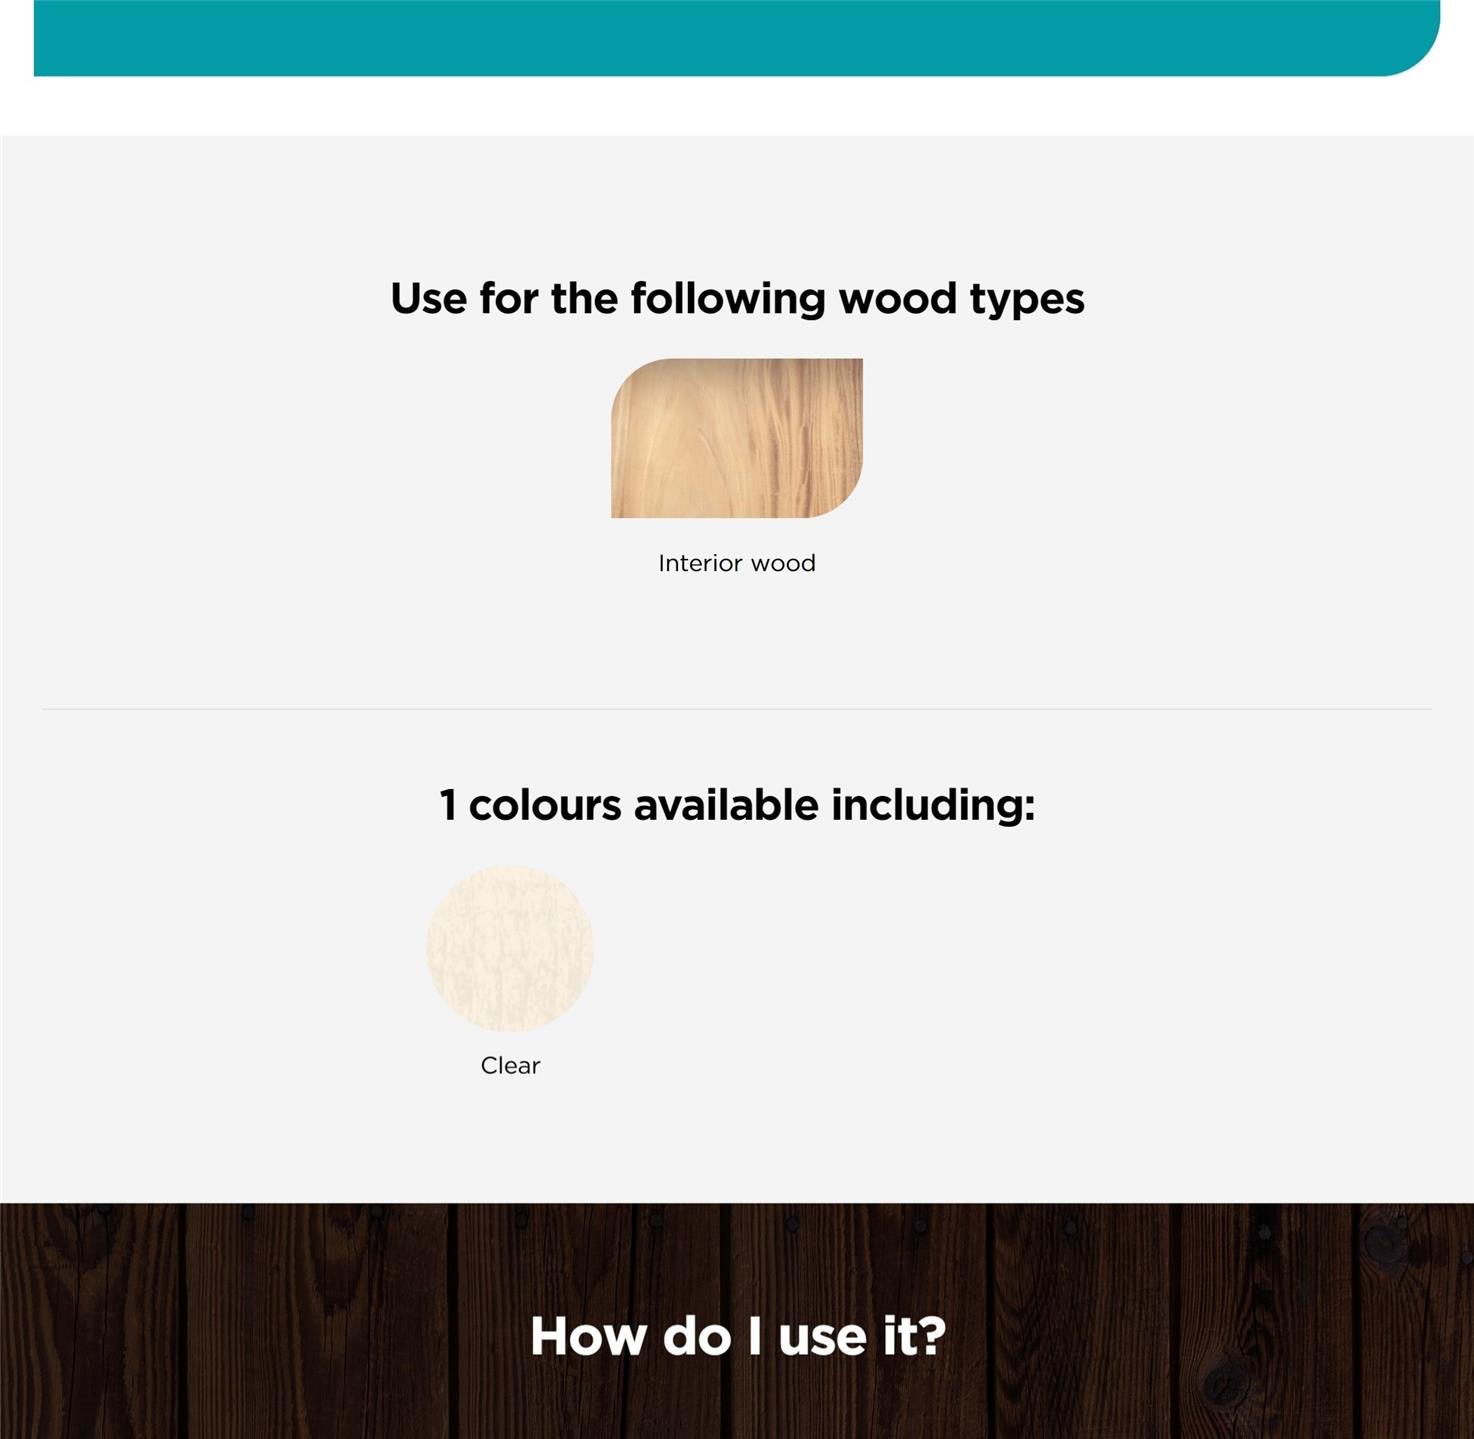This screenshot has height=1439, width=1474.
Task: Click the word "wood types" in the heading
Action: (961, 299)
